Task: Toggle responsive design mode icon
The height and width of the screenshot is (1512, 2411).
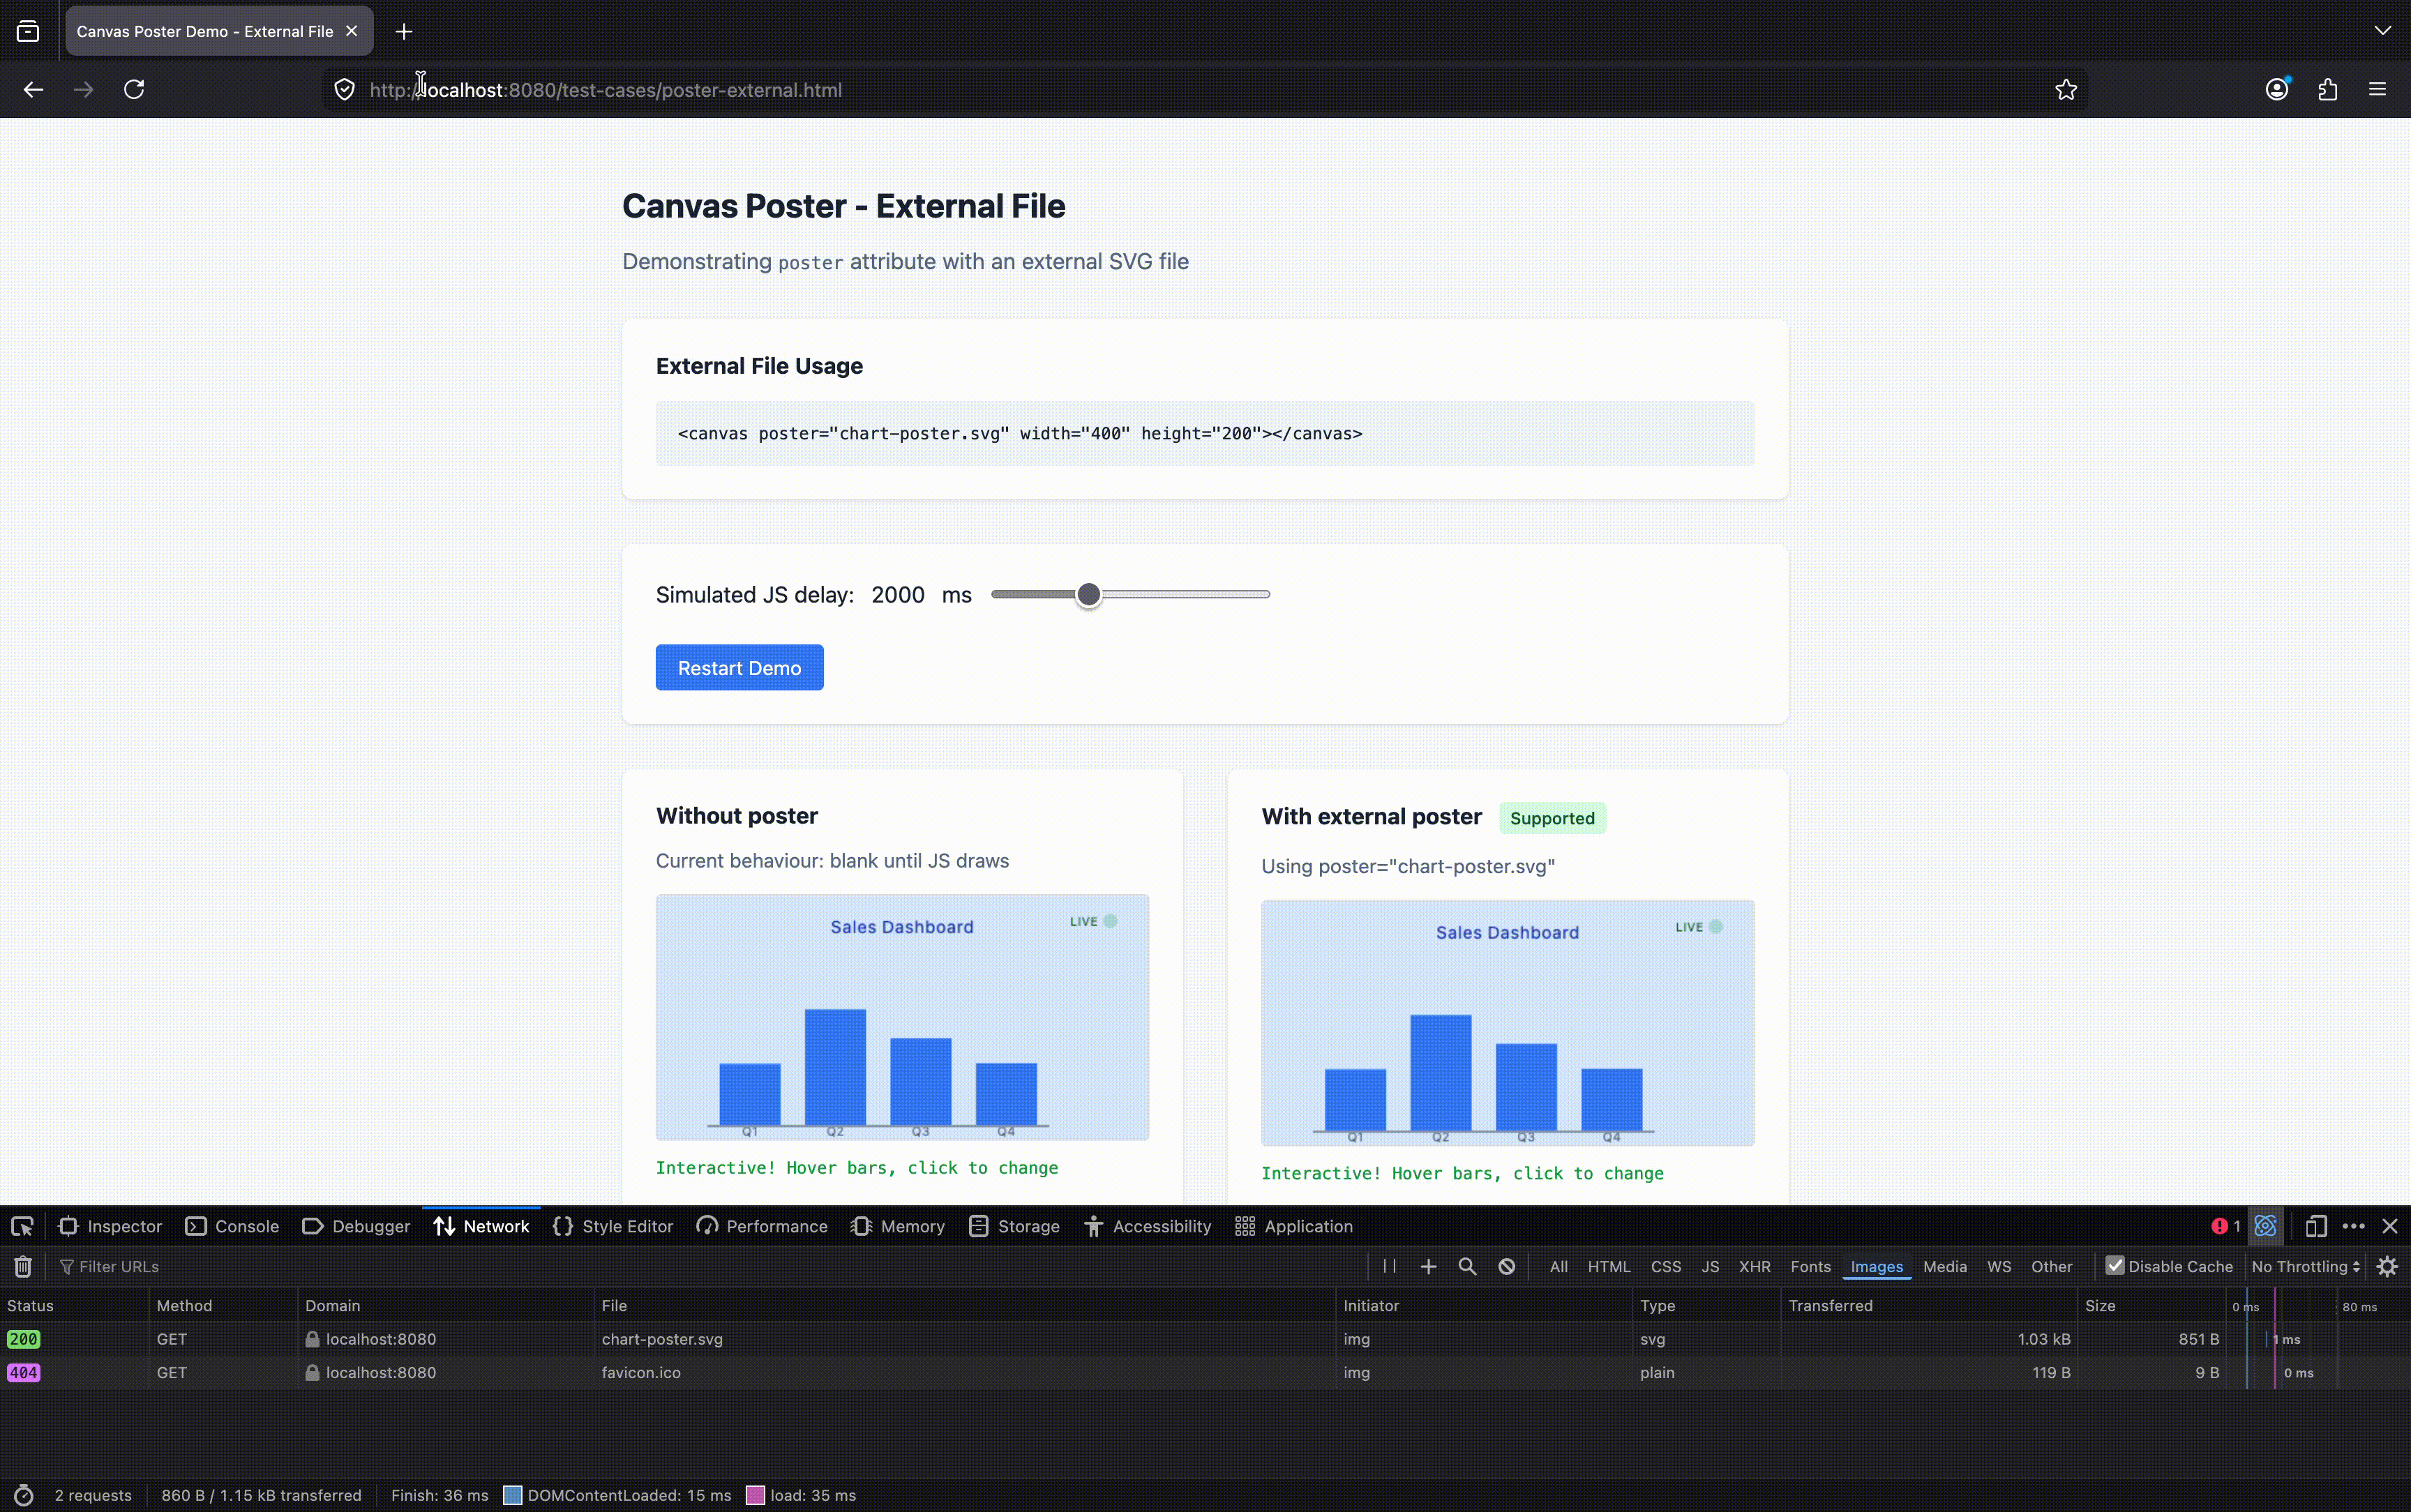Action: 2316,1226
